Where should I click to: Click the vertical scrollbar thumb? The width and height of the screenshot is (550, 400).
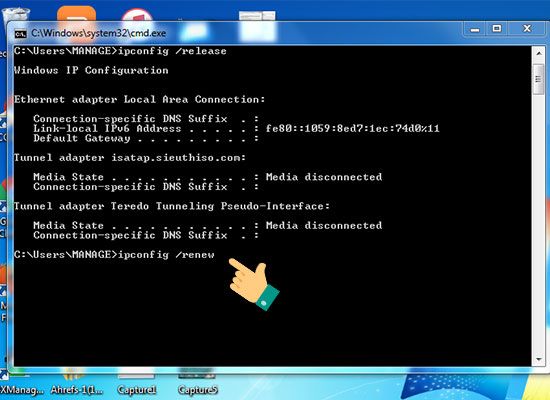click(x=539, y=79)
